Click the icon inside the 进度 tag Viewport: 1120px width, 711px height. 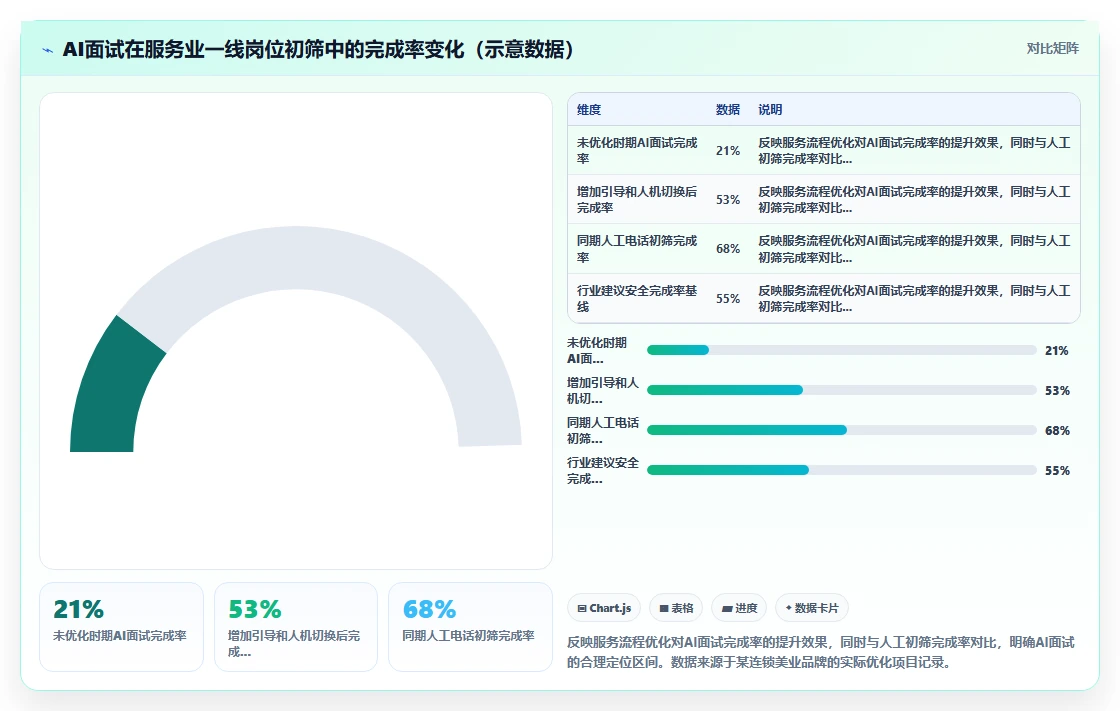pos(727,609)
